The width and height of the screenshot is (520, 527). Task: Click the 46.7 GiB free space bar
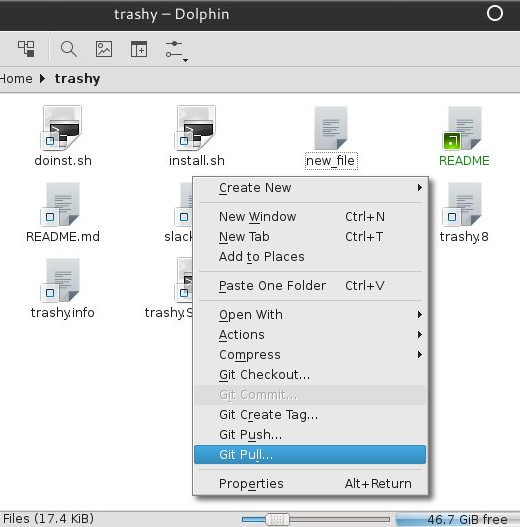(458, 520)
